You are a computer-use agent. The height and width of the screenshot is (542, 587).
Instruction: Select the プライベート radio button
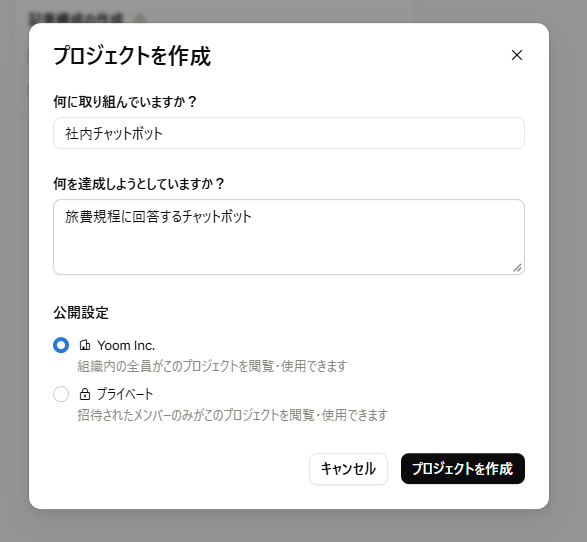tap(61, 394)
